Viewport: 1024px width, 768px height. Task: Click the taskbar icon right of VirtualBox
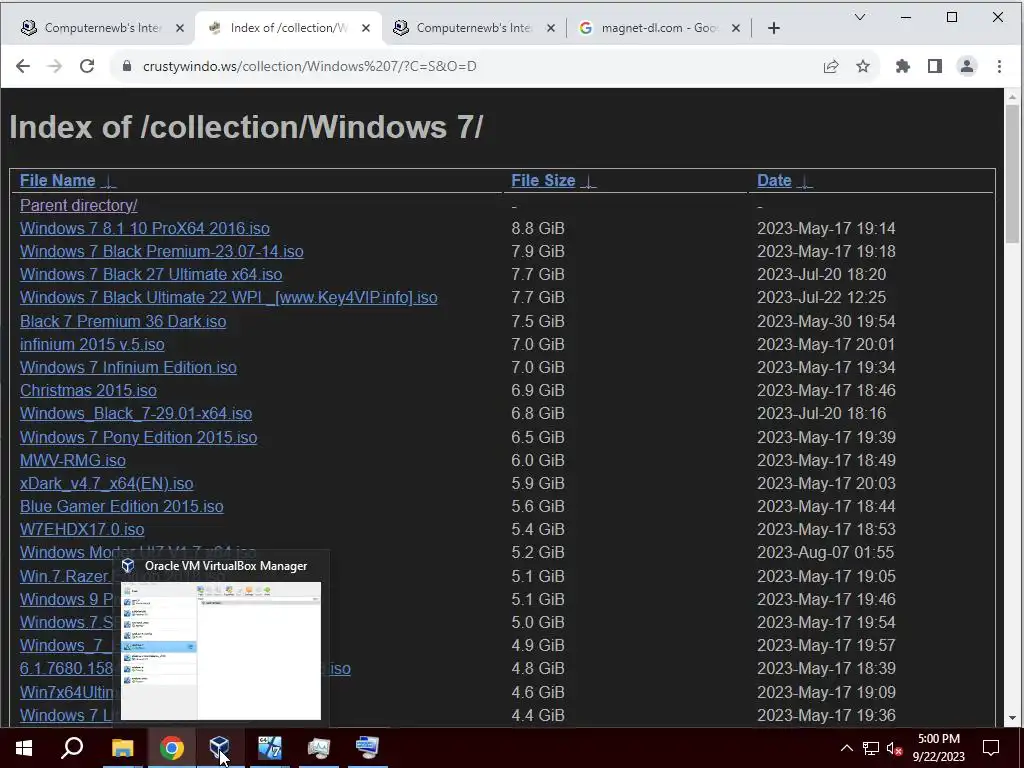[x=270, y=746]
